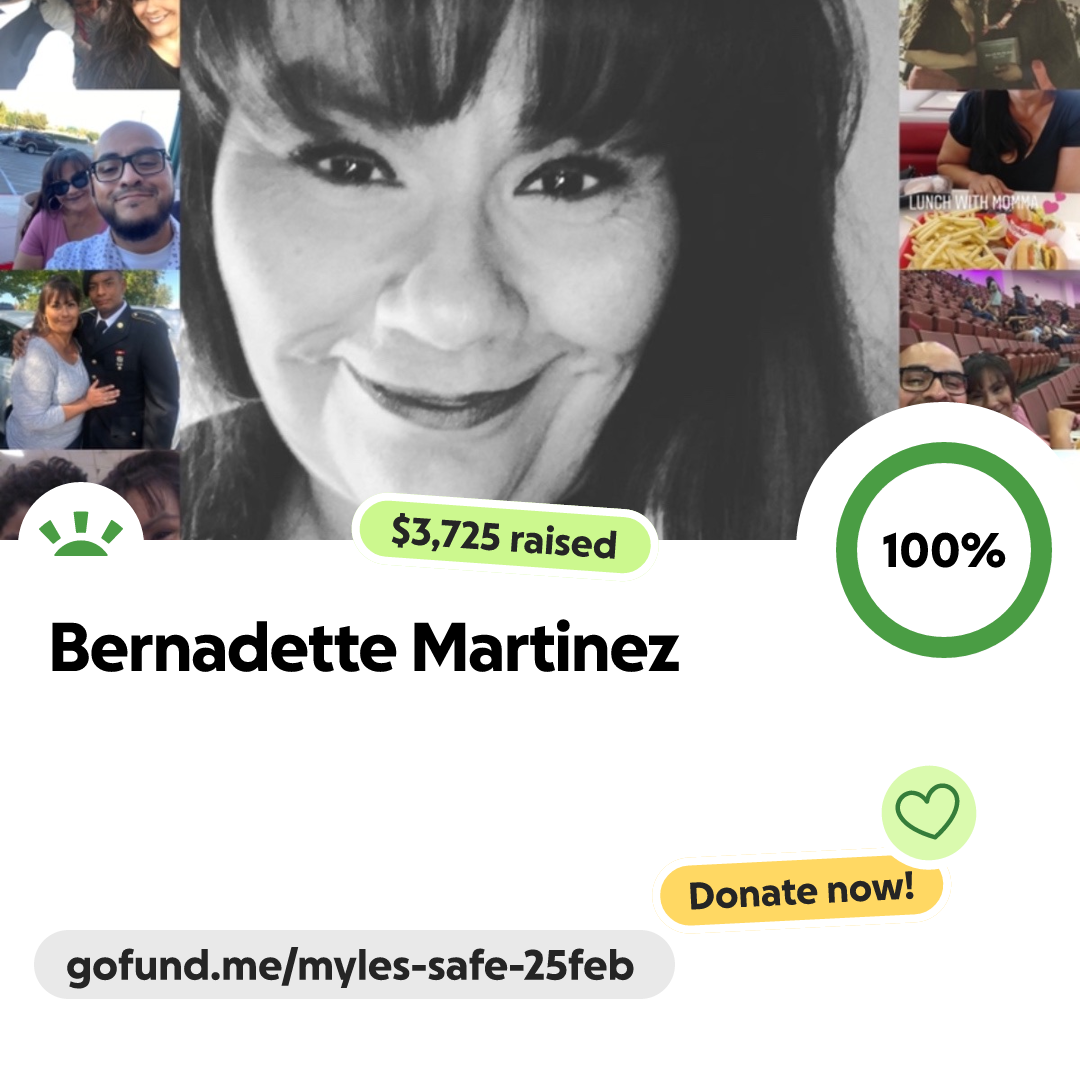Click the Bernadette Martinez title
This screenshot has height=1080, width=1080.
point(364,648)
